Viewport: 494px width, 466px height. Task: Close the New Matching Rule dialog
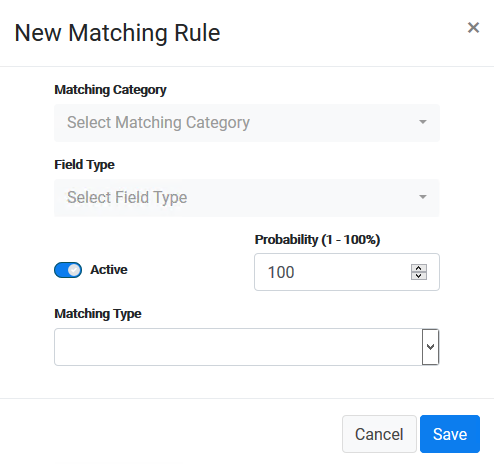[473, 28]
